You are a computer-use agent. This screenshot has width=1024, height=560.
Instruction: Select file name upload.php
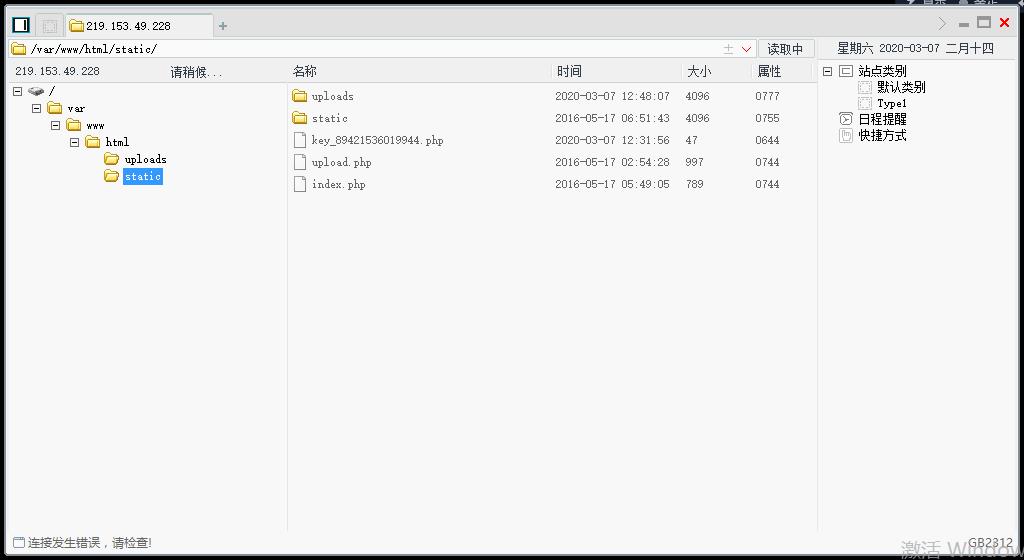point(342,162)
